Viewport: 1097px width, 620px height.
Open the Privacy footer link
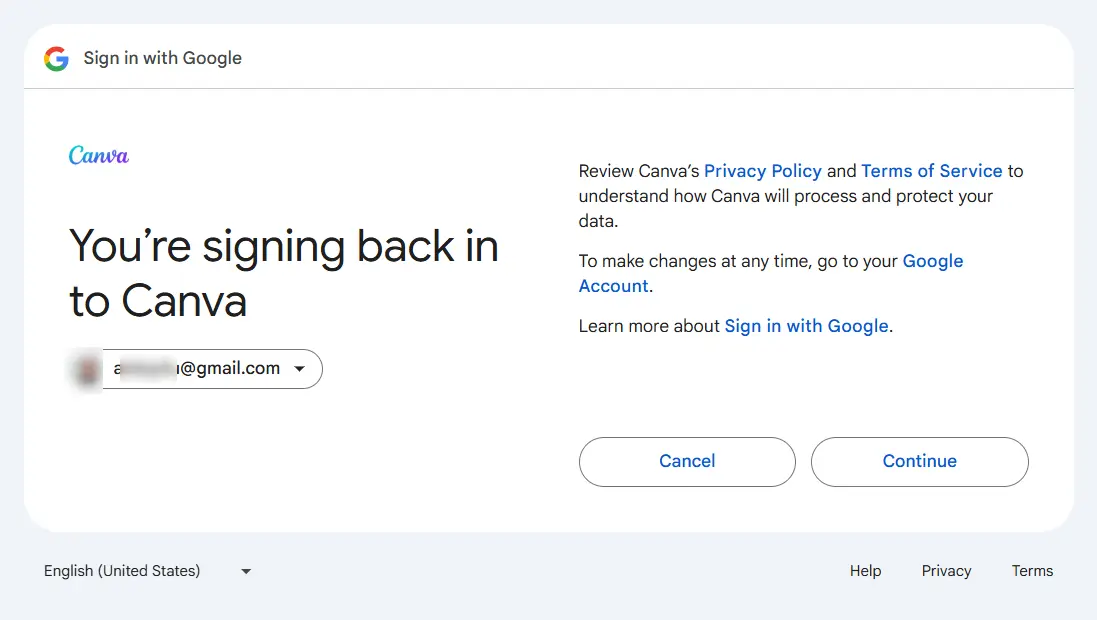pyautogui.click(x=946, y=571)
